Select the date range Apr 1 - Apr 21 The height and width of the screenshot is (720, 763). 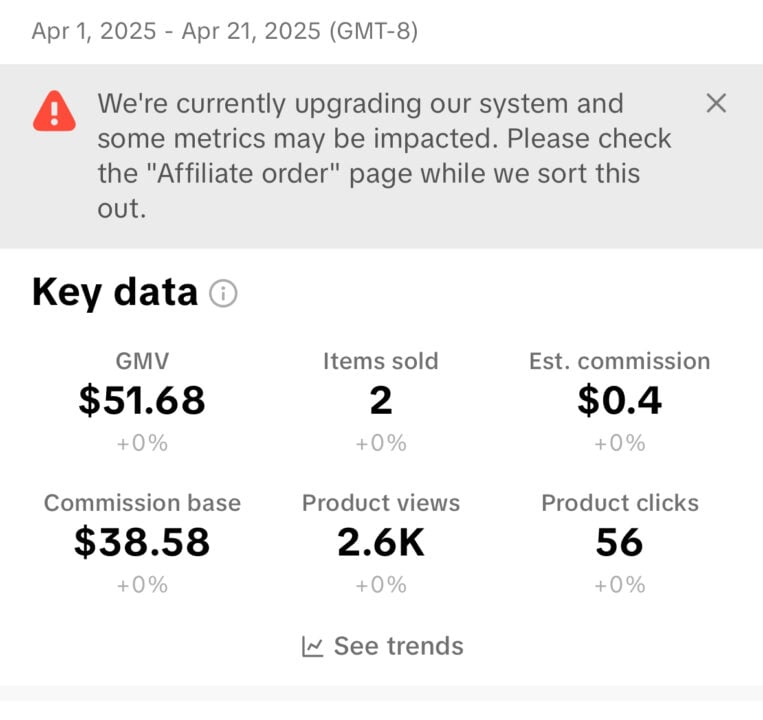pyautogui.click(x=225, y=31)
